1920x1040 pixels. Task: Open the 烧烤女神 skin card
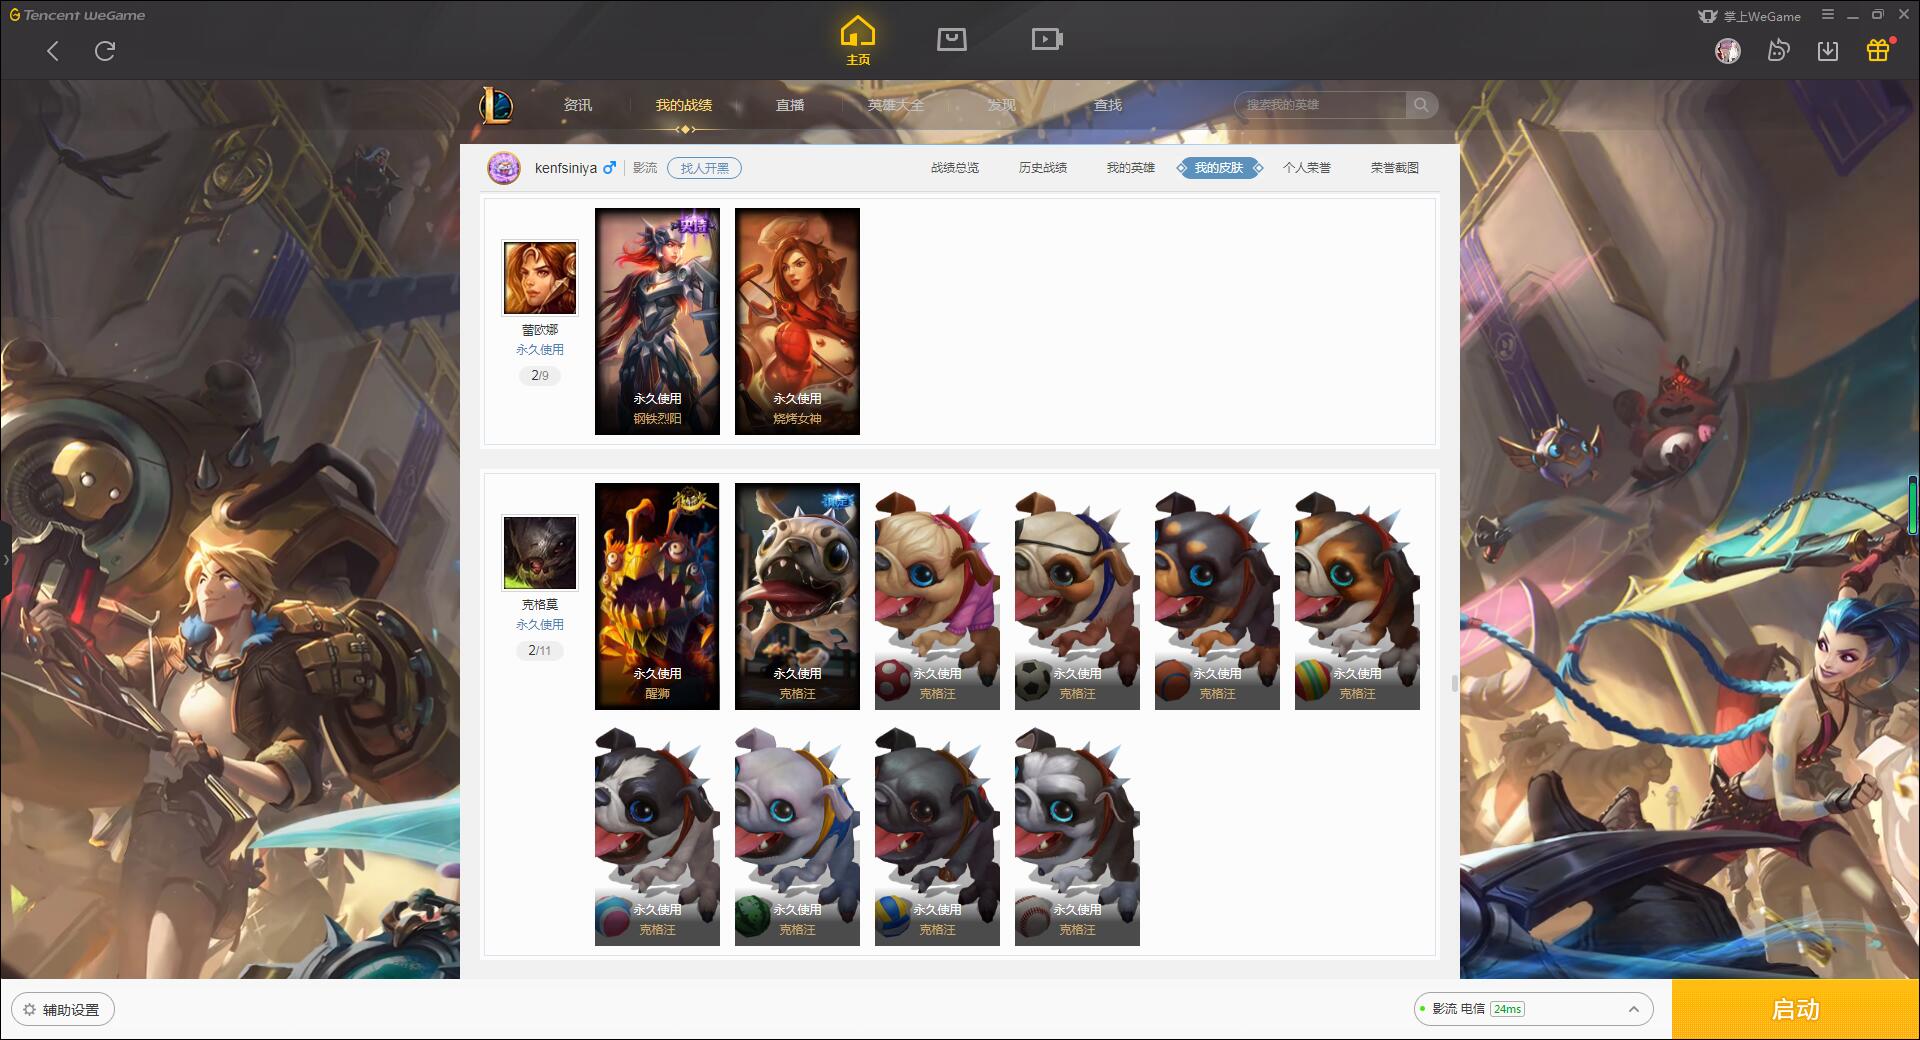pos(797,321)
